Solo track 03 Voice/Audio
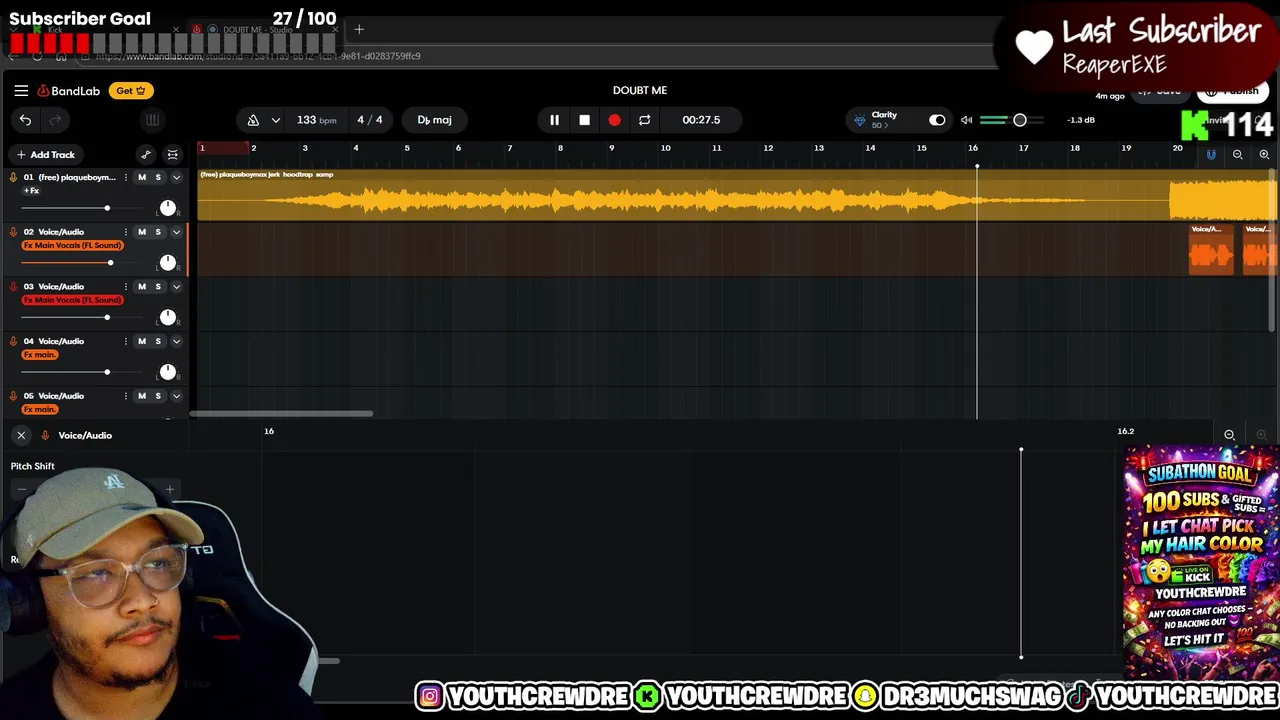Viewport: 1280px width, 720px height. (157, 287)
